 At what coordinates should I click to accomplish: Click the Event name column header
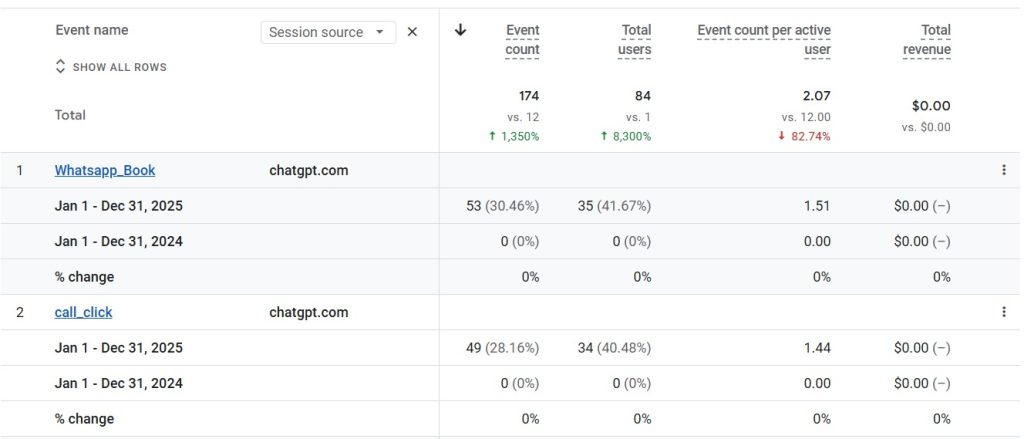[x=92, y=30]
